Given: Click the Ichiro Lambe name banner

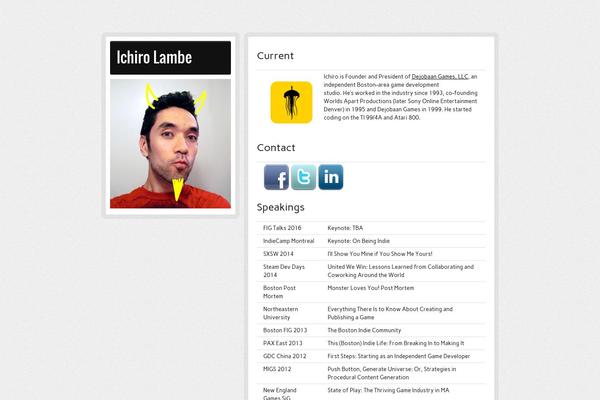Looking at the screenshot, I should click(x=170, y=58).
